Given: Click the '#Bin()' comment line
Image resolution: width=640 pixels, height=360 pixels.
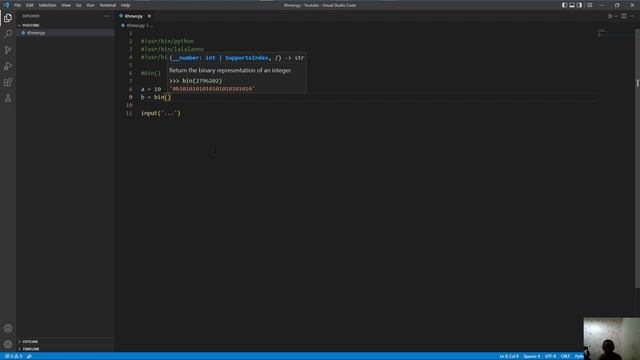Looking at the screenshot, I should click(x=151, y=73).
